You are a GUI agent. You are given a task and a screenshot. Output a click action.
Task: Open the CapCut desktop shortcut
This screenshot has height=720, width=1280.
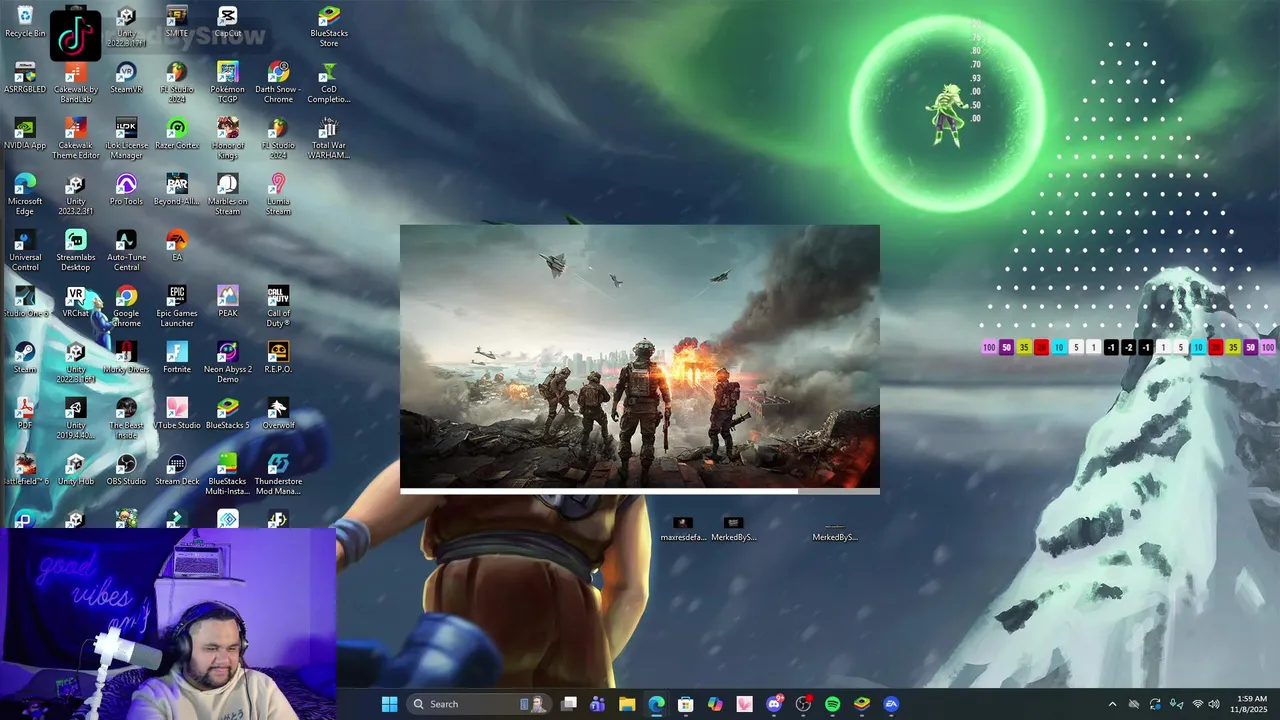[228, 22]
